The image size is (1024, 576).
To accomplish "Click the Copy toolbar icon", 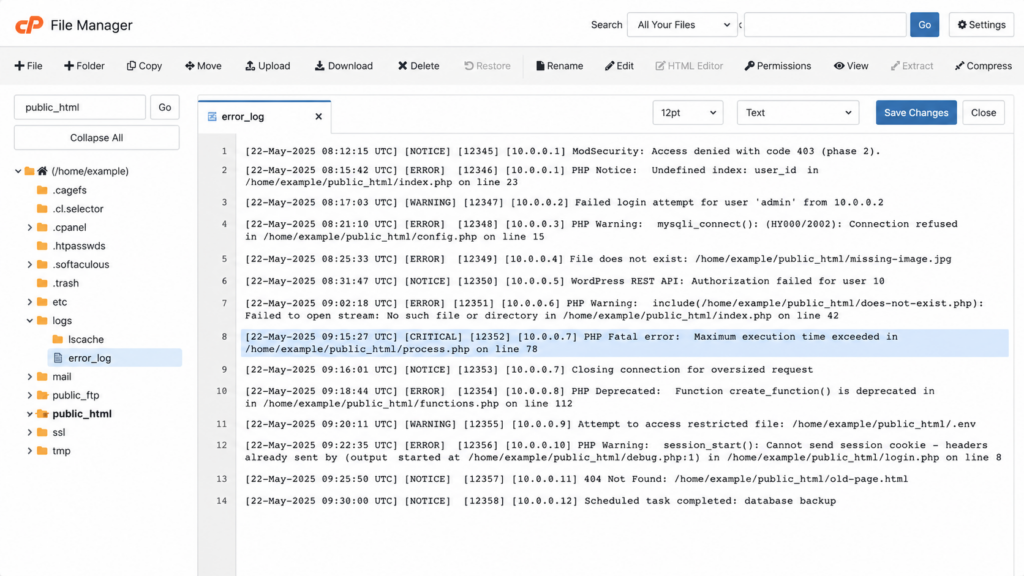I will [x=144, y=66].
